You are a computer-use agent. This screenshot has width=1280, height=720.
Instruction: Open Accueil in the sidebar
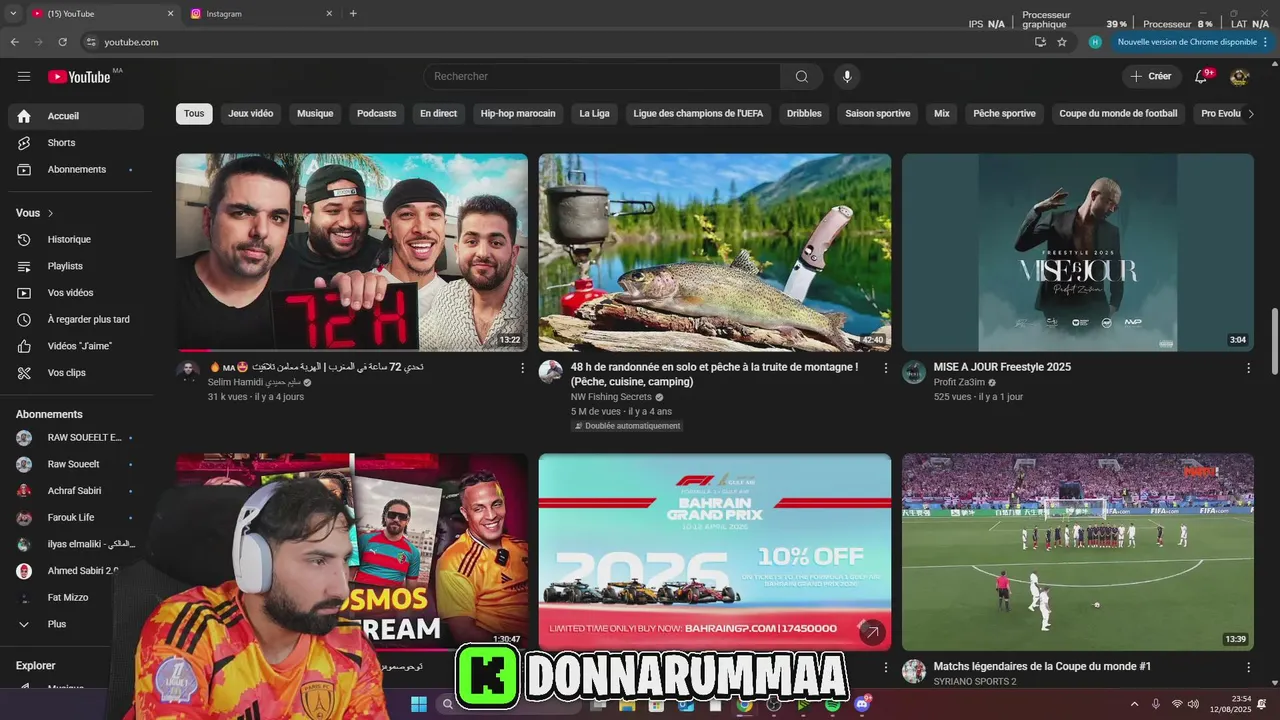tap(76, 116)
